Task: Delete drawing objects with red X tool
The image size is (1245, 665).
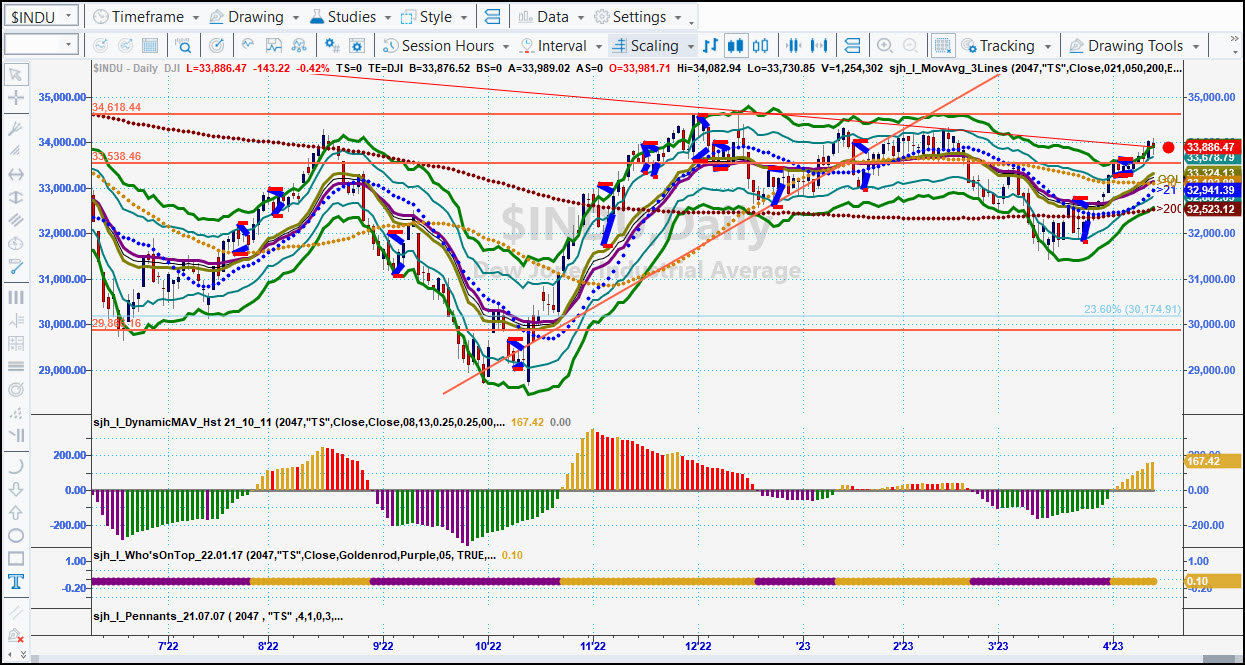Action: pyautogui.click(x=15, y=637)
